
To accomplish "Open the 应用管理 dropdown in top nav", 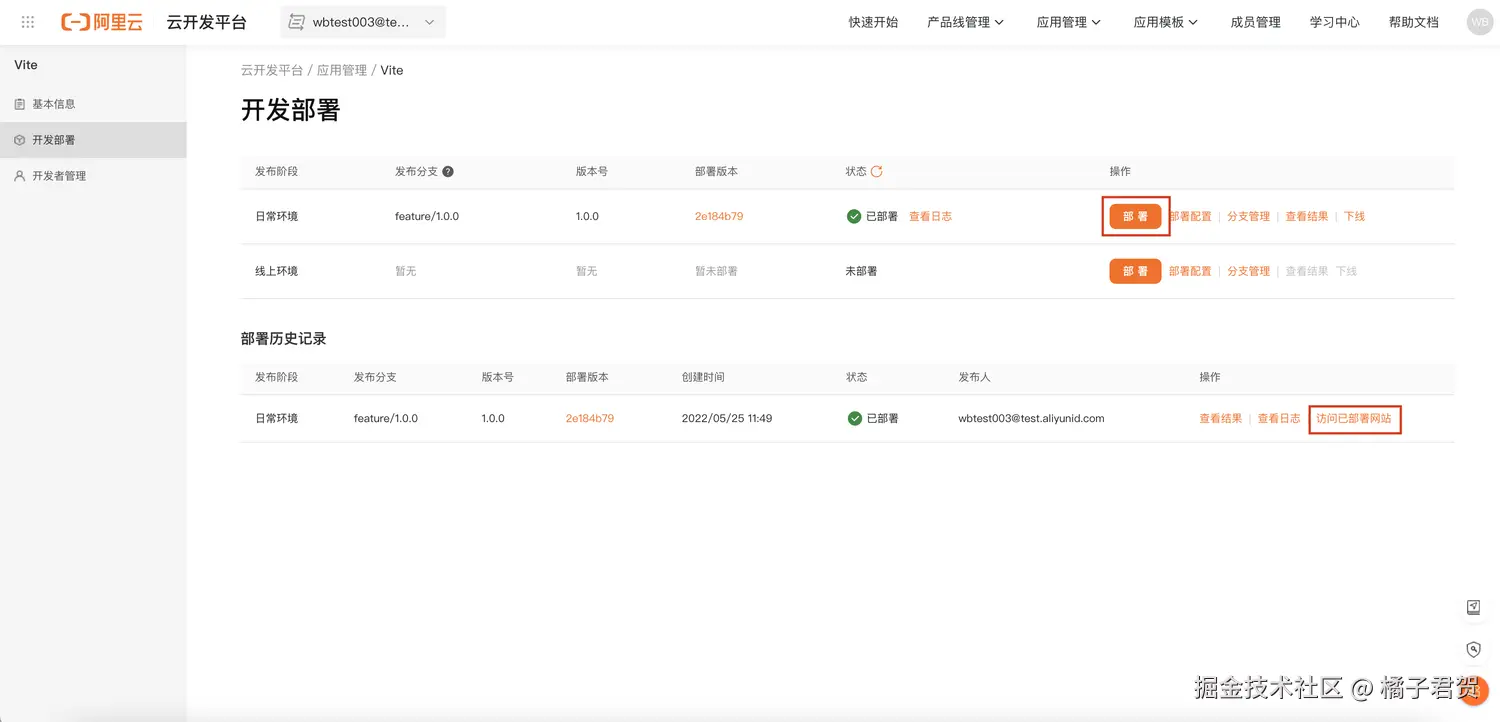I will (x=1069, y=22).
